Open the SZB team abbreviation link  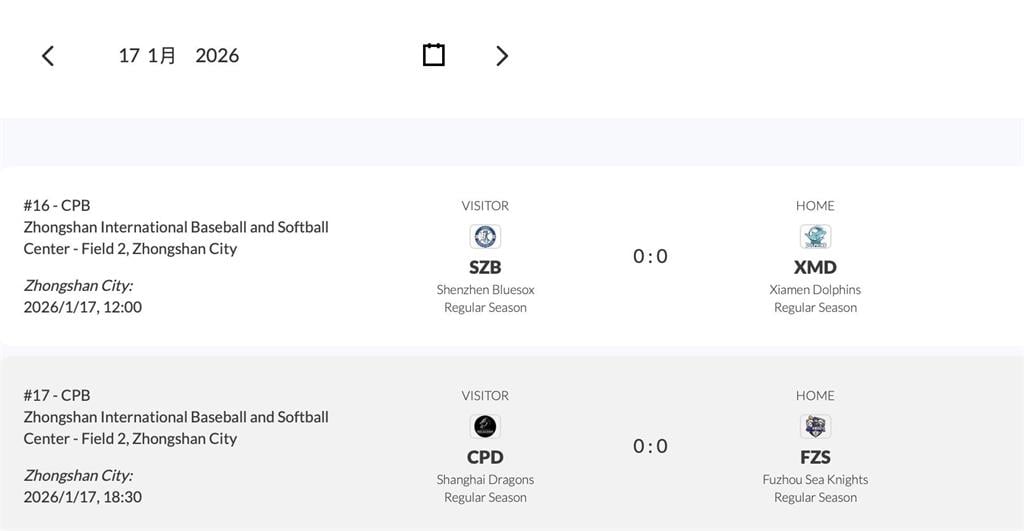[x=485, y=267]
